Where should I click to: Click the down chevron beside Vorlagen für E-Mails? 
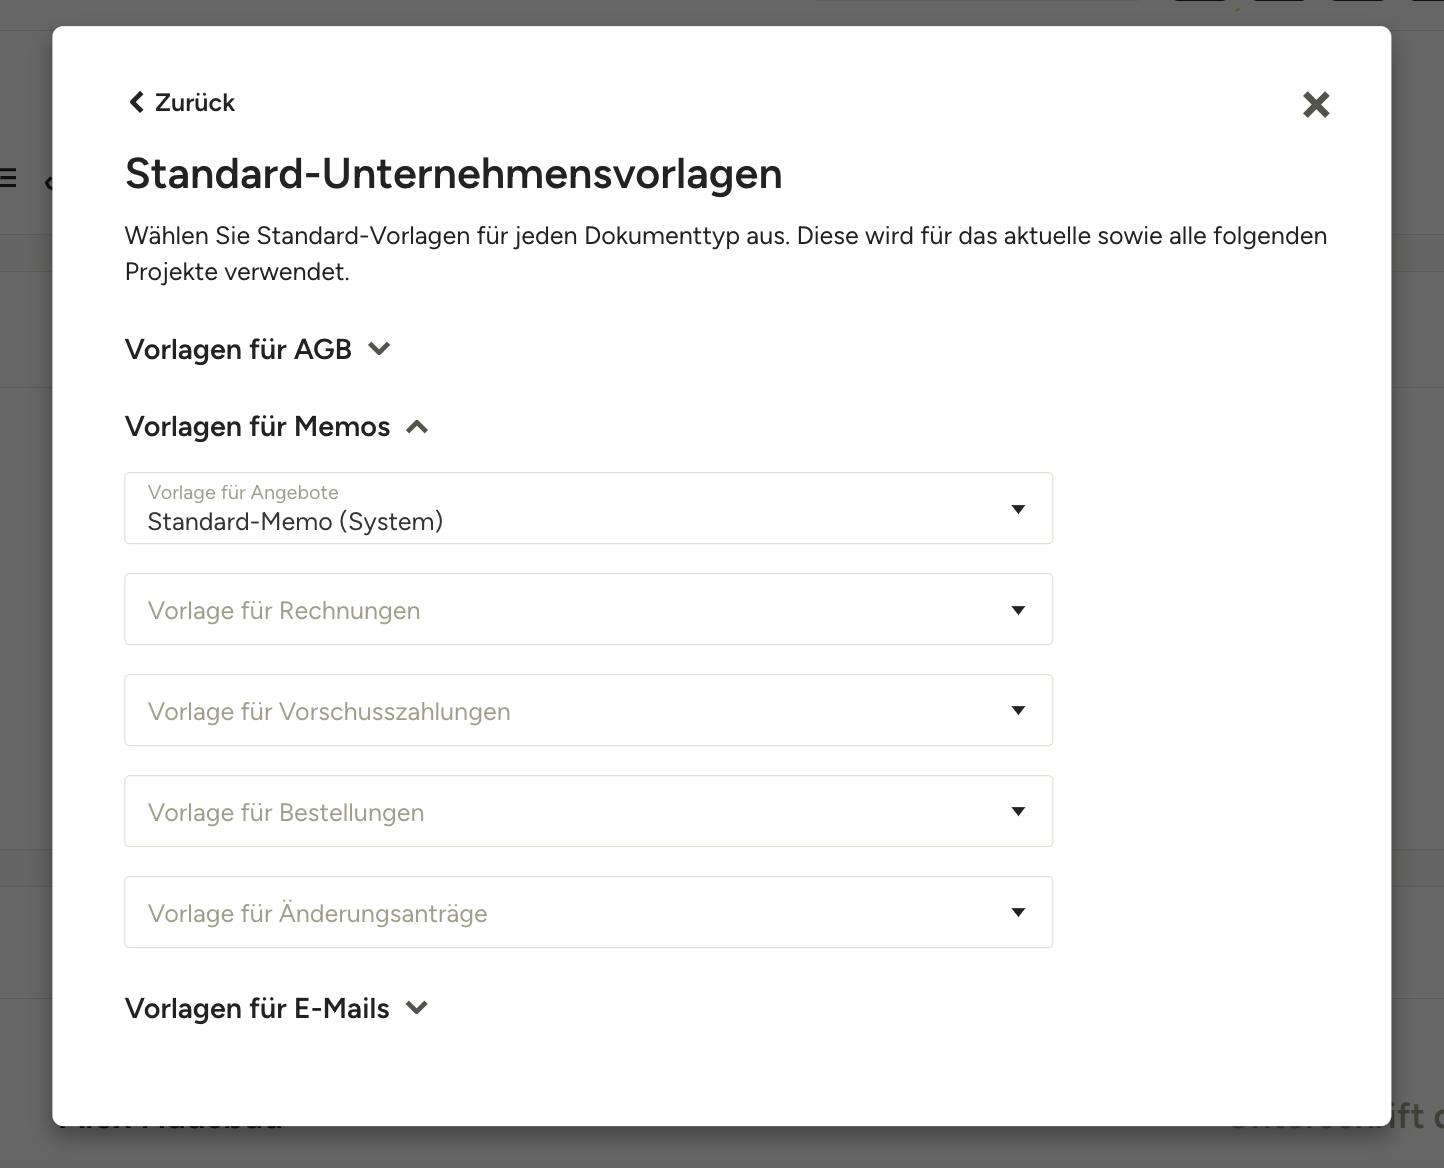[417, 1008]
